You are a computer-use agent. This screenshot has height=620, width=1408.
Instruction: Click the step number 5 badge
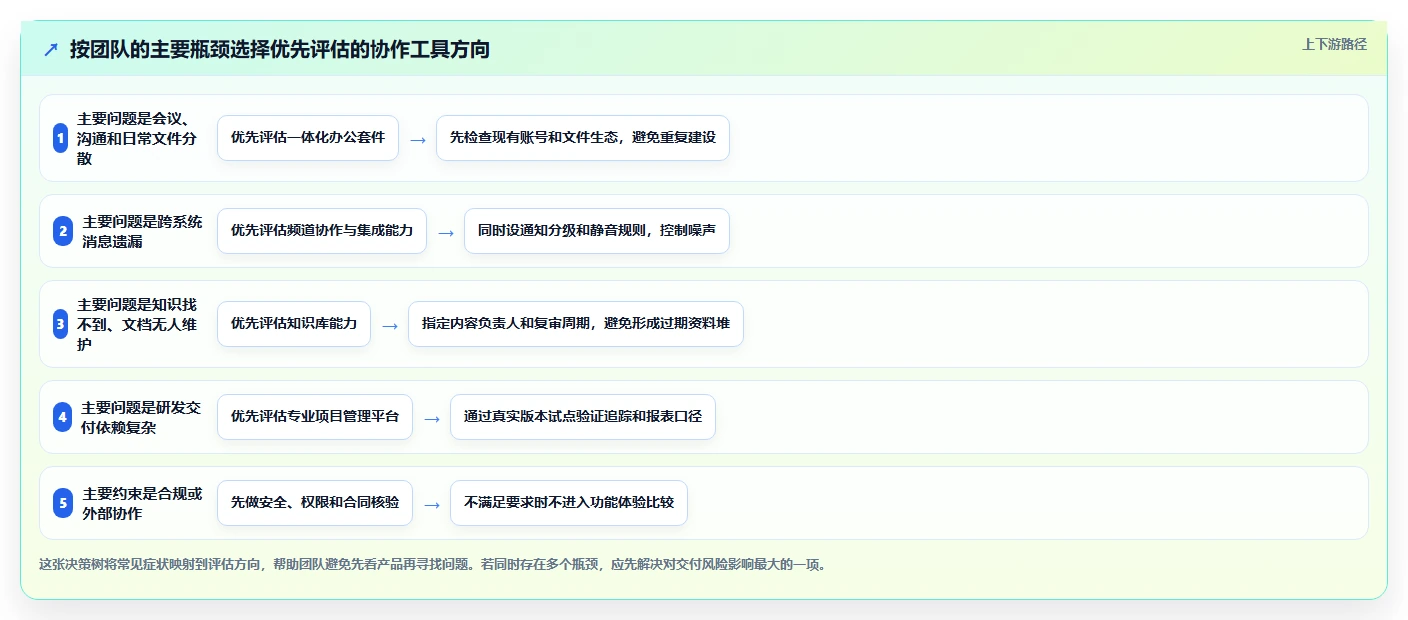pyautogui.click(x=63, y=503)
